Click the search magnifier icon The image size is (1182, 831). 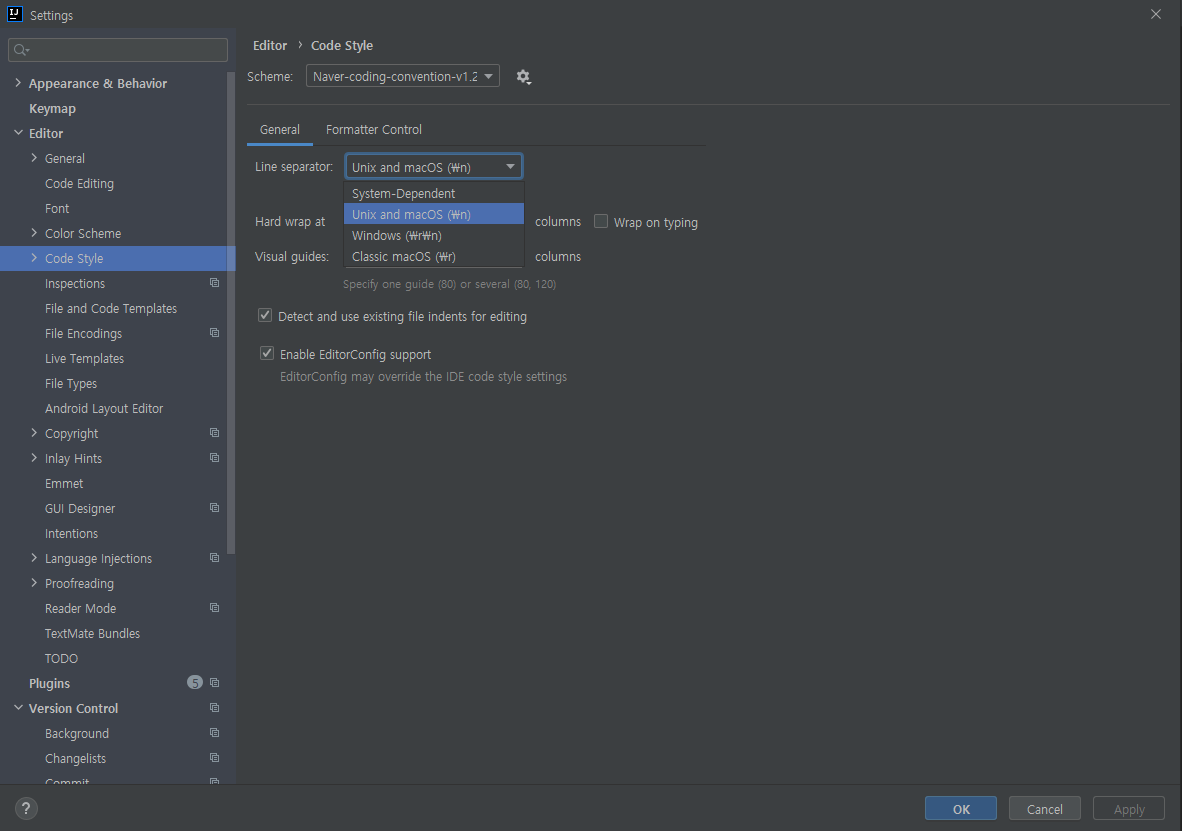click(x=20, y=51)
